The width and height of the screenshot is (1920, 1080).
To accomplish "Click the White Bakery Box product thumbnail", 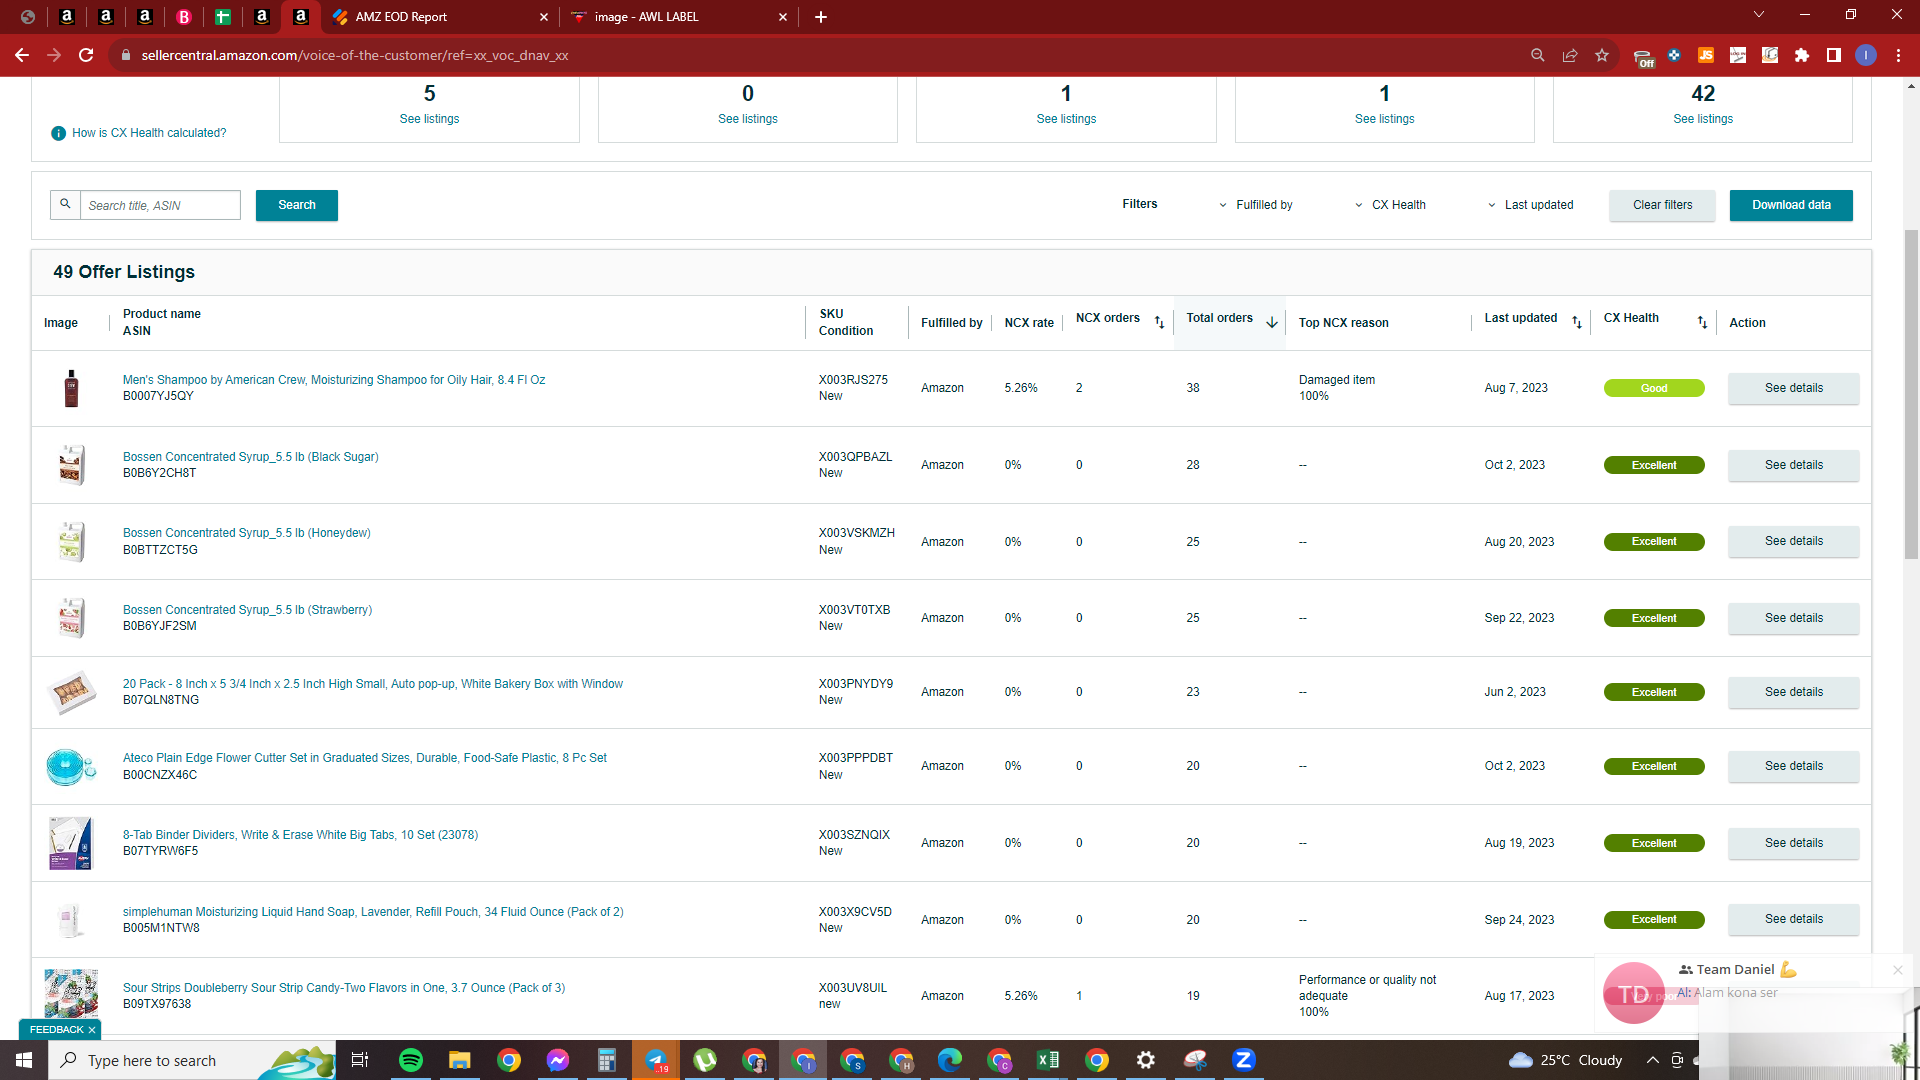I will click(x=71, y=692).
